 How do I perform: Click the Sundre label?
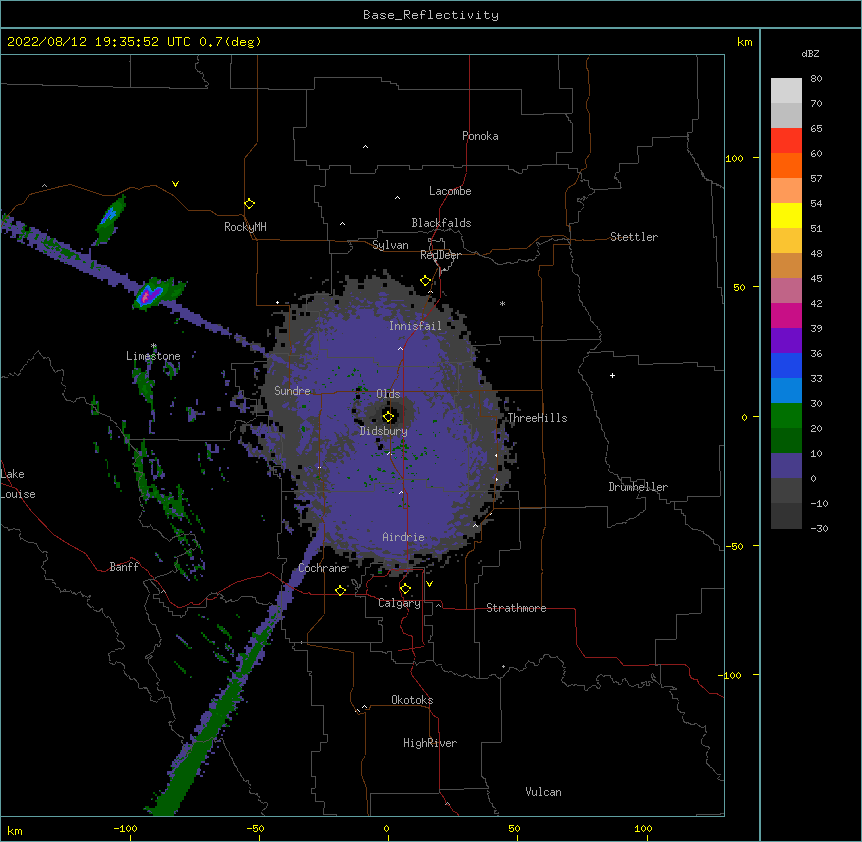click(292, 391)
